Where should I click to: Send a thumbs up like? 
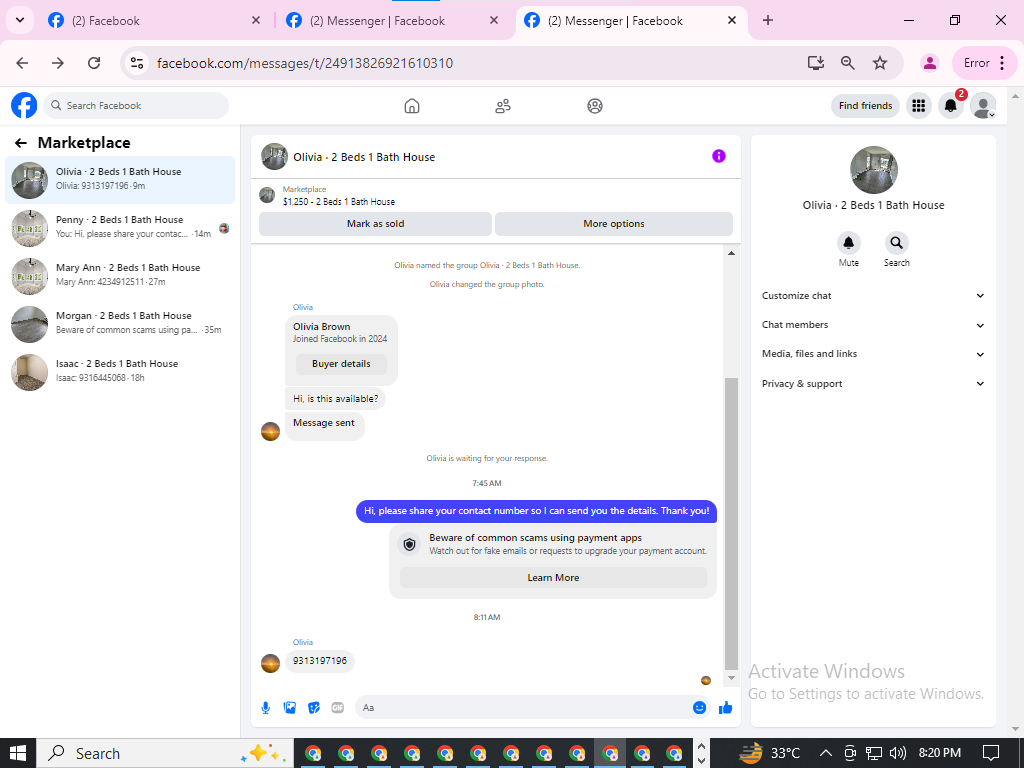[x=725, y=707]
